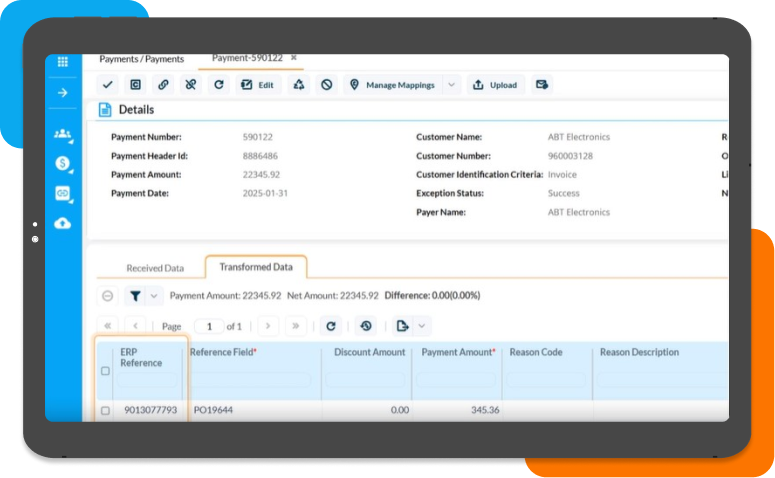Open the cloud upload sidebar icon
The height and width of the screenshot is (478, 775).
click(x=63, y=223)
